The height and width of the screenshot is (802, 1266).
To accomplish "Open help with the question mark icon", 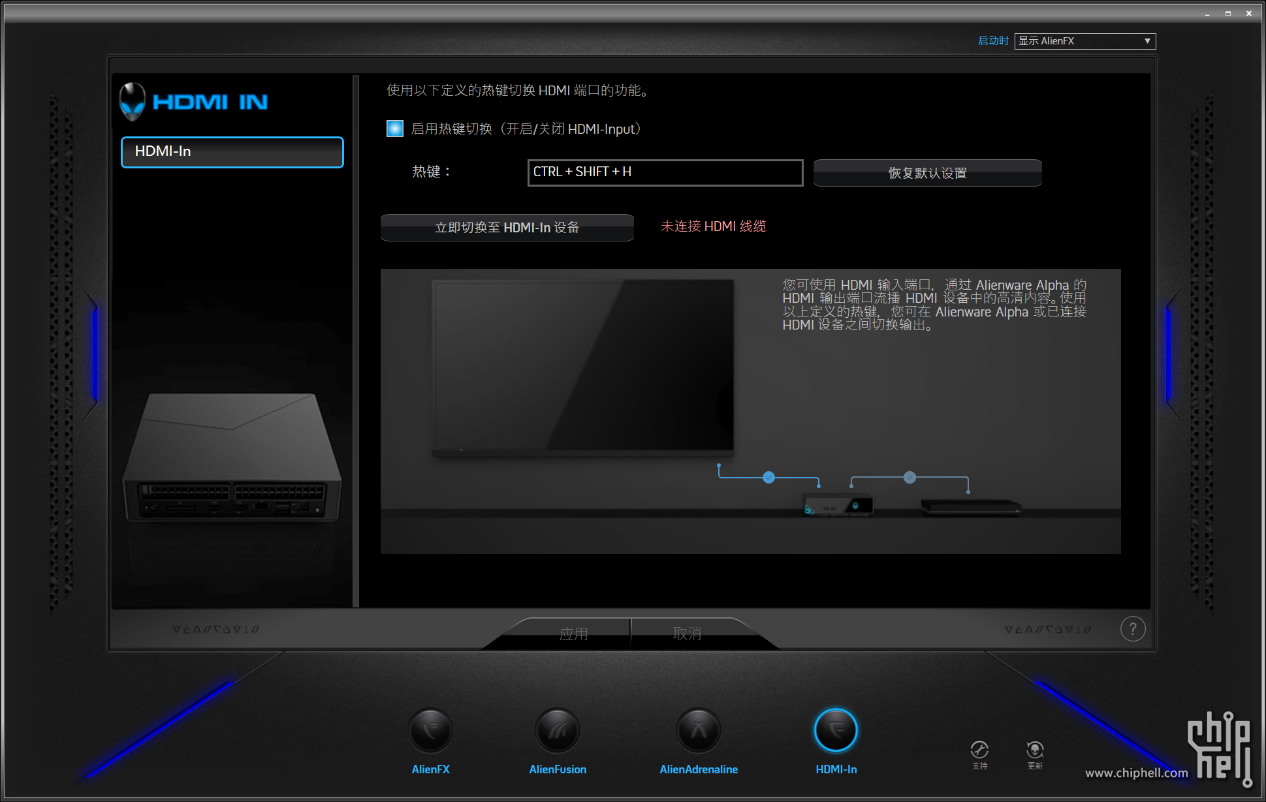I will tap(1132, 629).
